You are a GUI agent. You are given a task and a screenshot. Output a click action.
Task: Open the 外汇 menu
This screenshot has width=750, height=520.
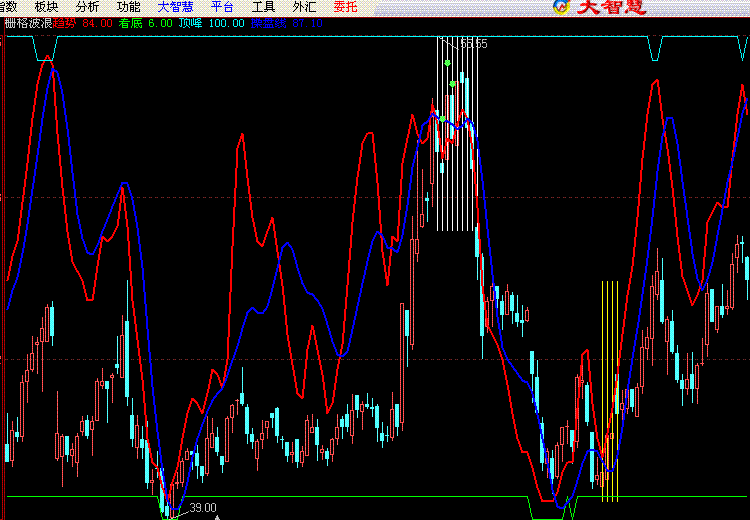point(305,7)
